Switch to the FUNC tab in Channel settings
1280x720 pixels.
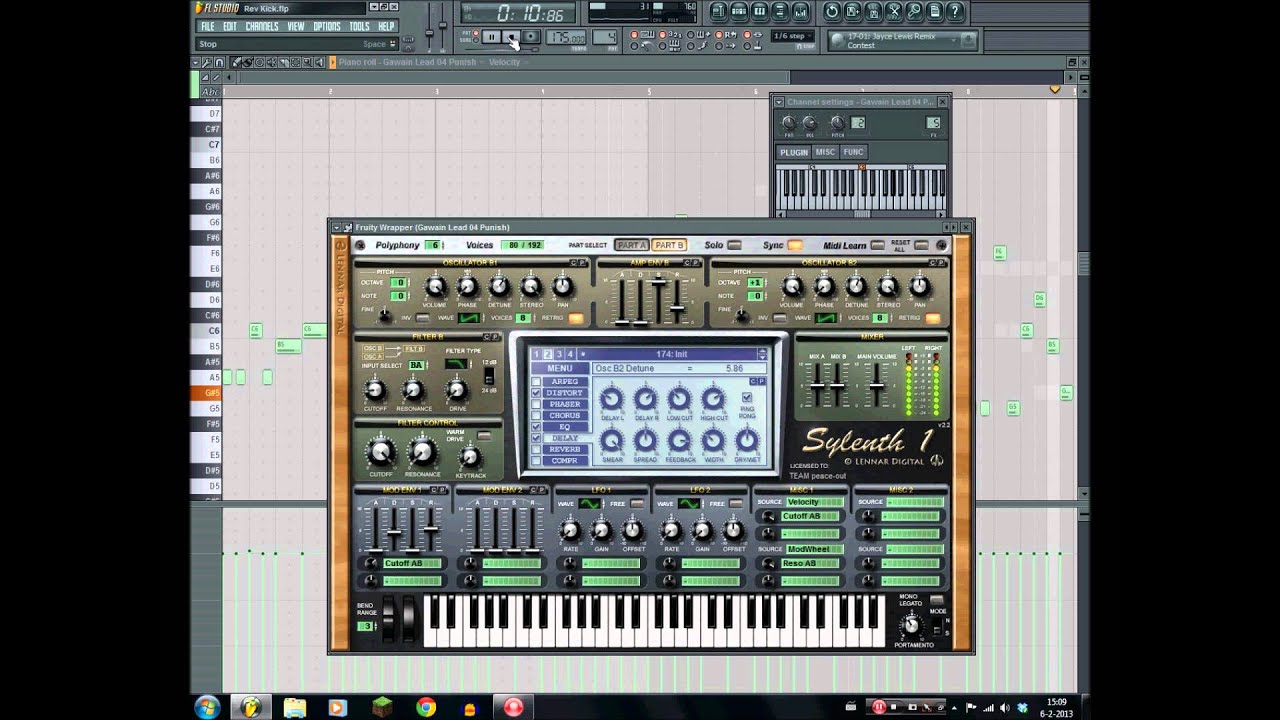(x=853, y=152)
